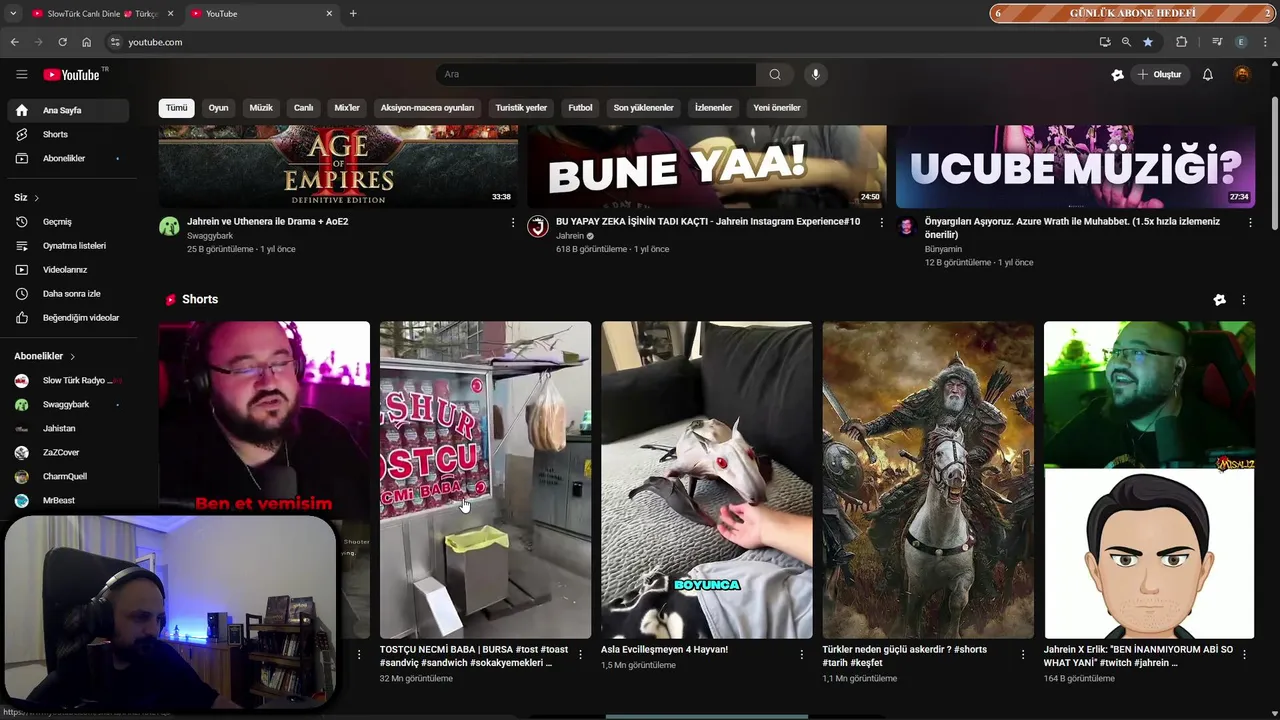Select the Canlı filter chip
The image size is (1280, 720).
[x=303, y=107]
